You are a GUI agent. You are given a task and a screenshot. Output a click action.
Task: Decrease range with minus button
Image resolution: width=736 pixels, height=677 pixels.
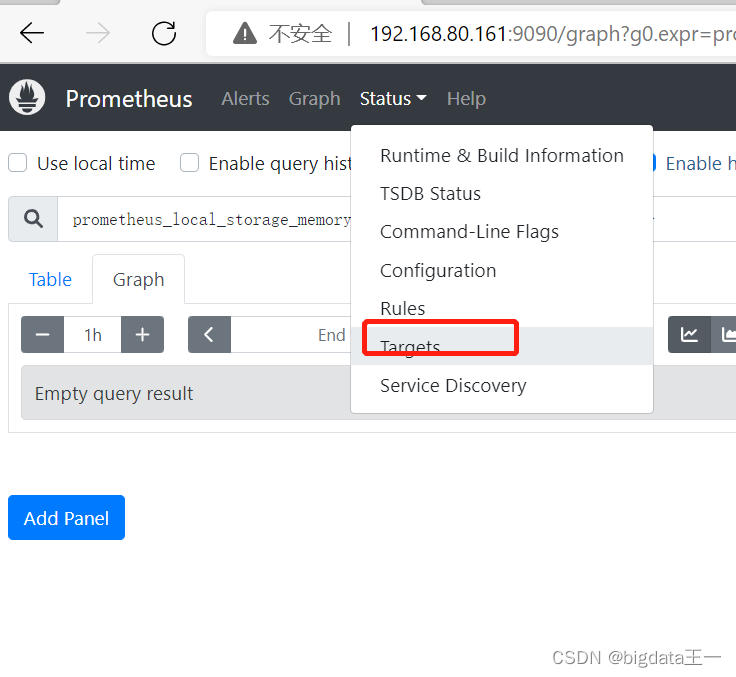(x=42, y=334)
